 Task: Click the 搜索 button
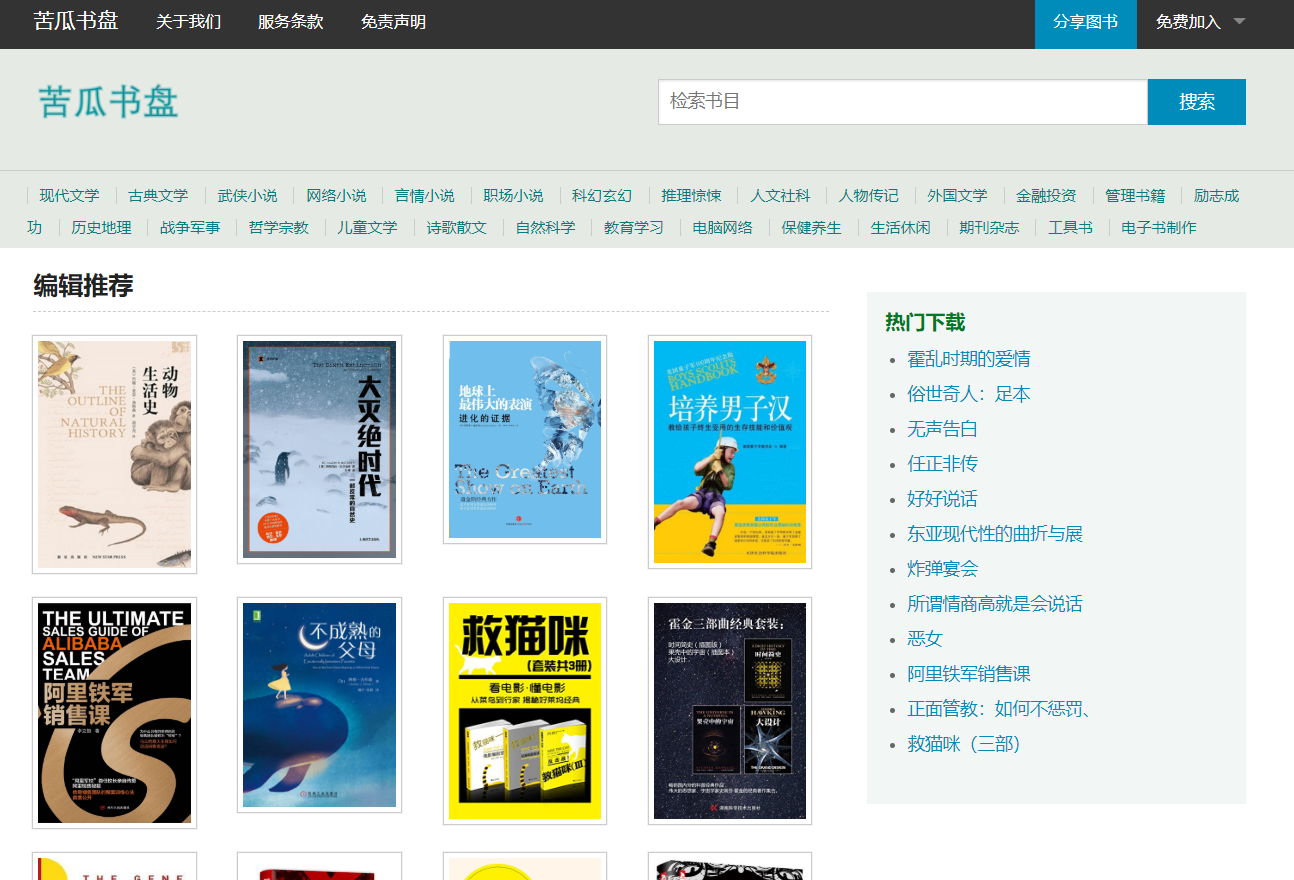[x=1196, y=102]
